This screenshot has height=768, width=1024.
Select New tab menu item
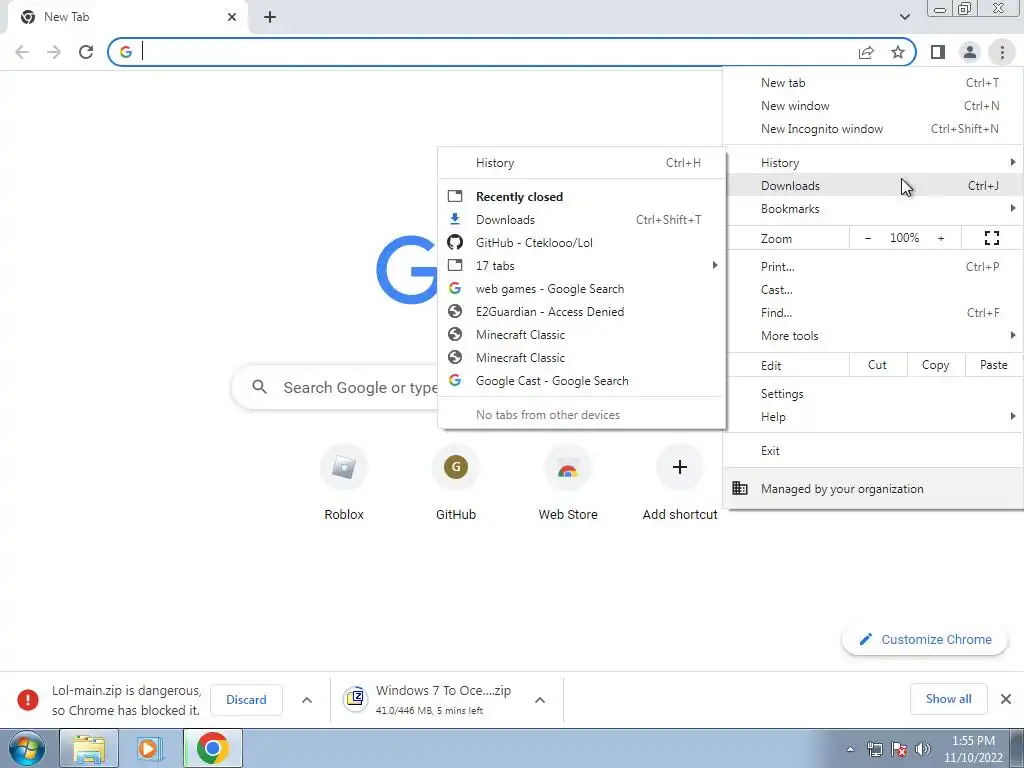873,83
